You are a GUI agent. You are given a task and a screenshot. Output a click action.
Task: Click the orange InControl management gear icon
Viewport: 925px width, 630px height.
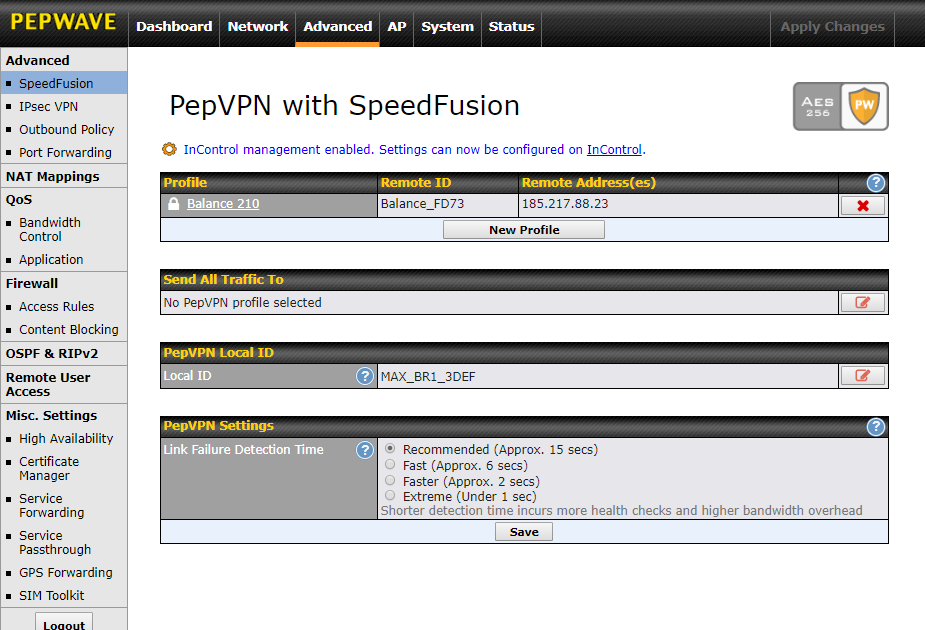[169, 150]
